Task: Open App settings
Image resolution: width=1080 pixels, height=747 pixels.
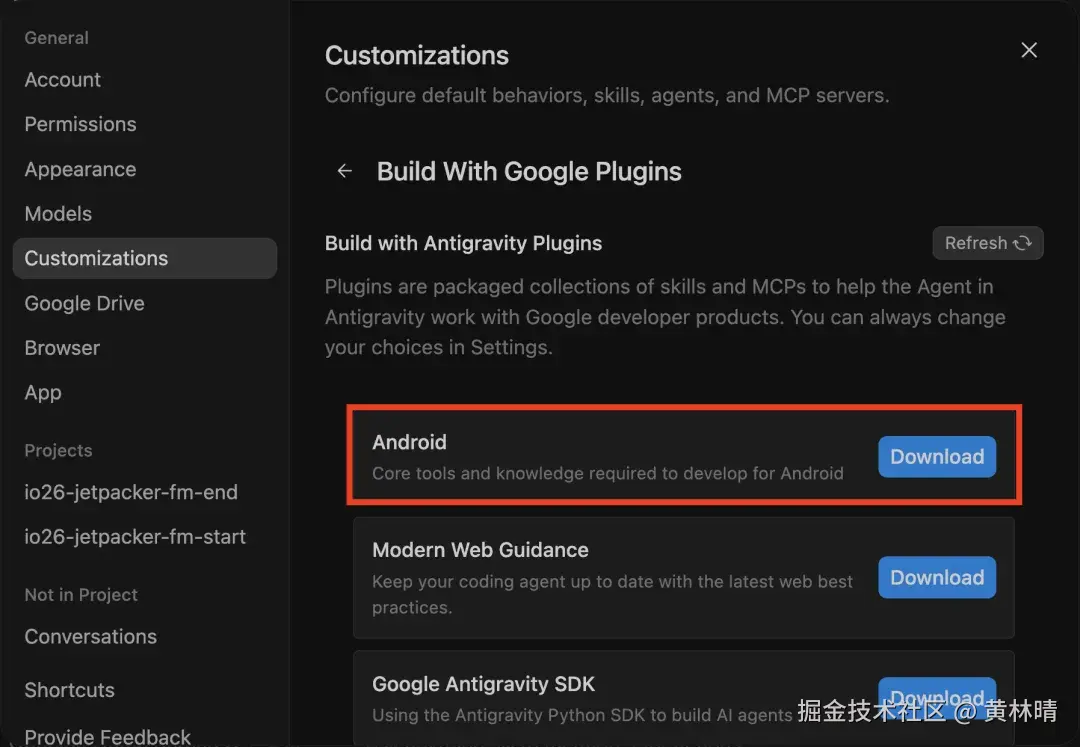Action: click(43, 392)
